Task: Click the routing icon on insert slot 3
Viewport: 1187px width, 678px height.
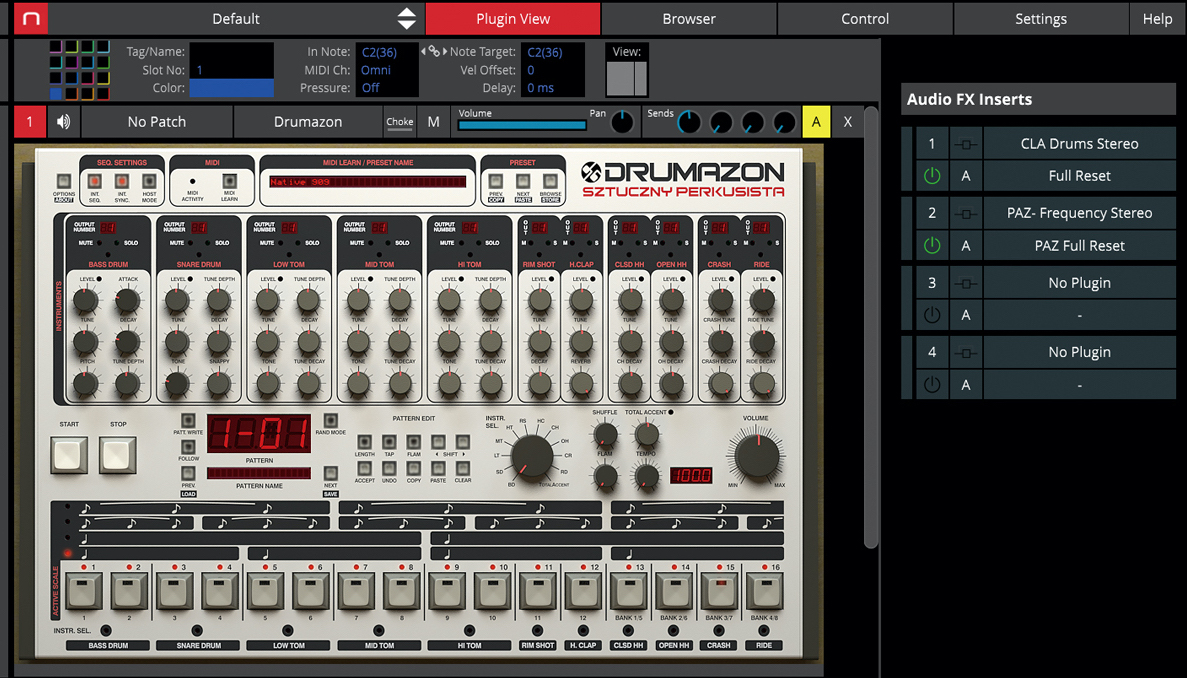Action: 965,283
